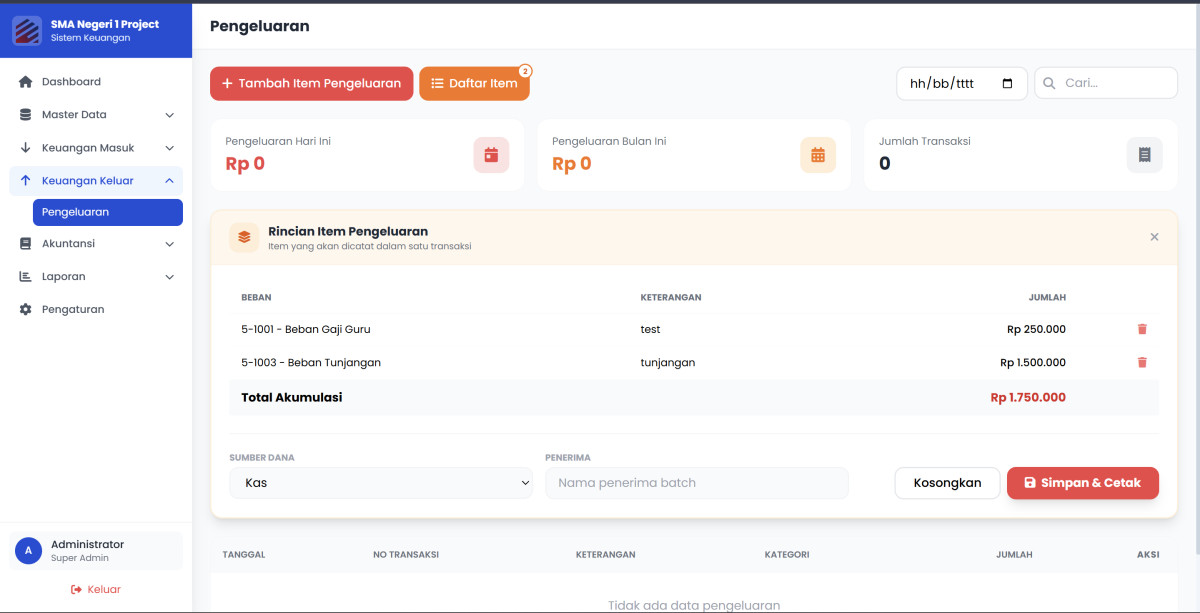Open the Daftar Item list button
The width and height of the screenshot is (1200, 613).
coord(474,84)
